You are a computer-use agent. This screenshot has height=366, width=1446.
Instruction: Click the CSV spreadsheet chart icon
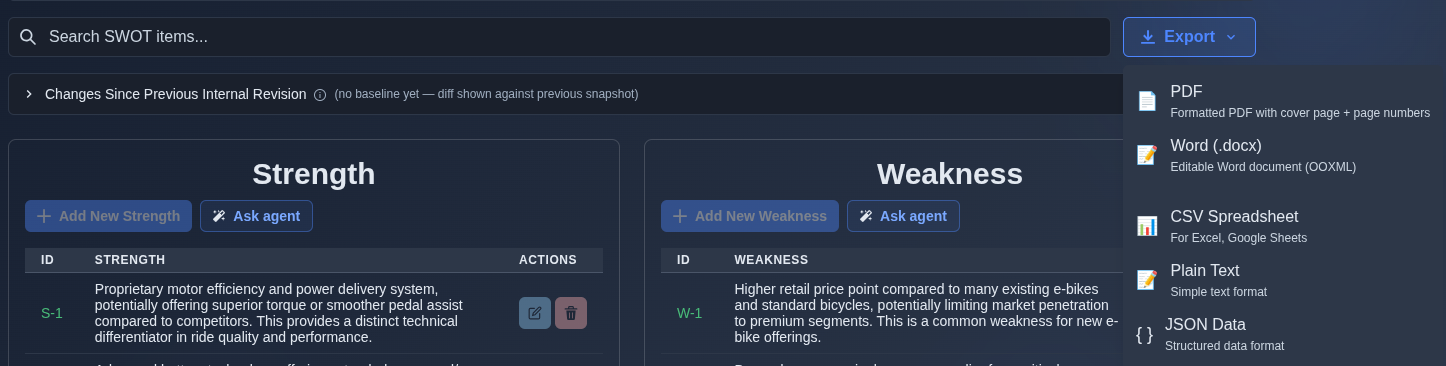1147,226
